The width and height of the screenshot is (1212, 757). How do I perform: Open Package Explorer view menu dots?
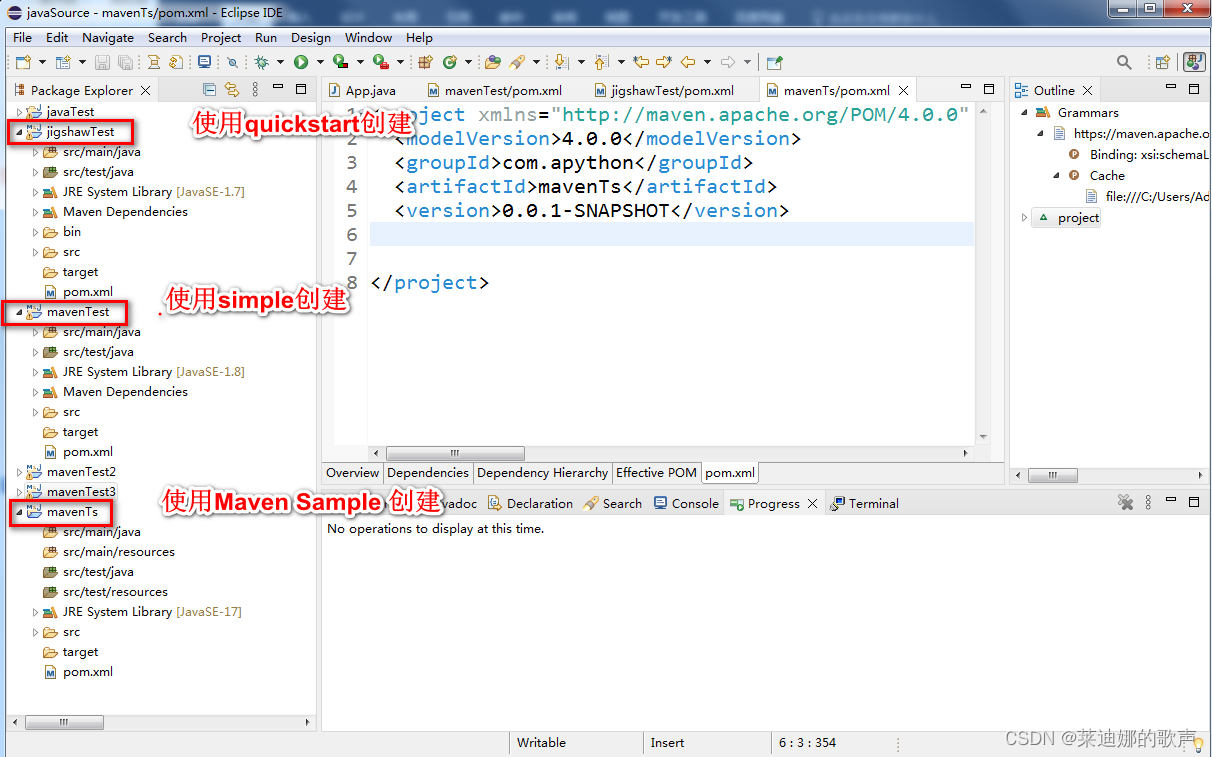coord(255,90)
